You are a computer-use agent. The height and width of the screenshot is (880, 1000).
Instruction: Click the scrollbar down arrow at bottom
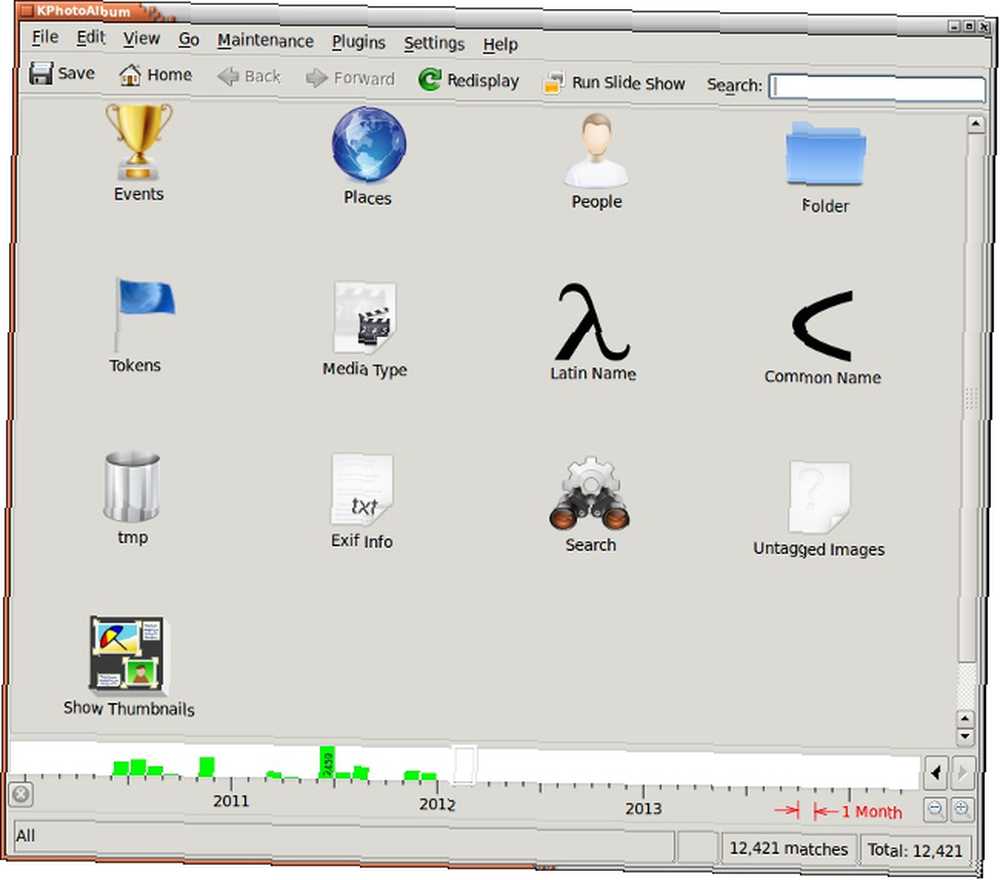tap(965, 737)
